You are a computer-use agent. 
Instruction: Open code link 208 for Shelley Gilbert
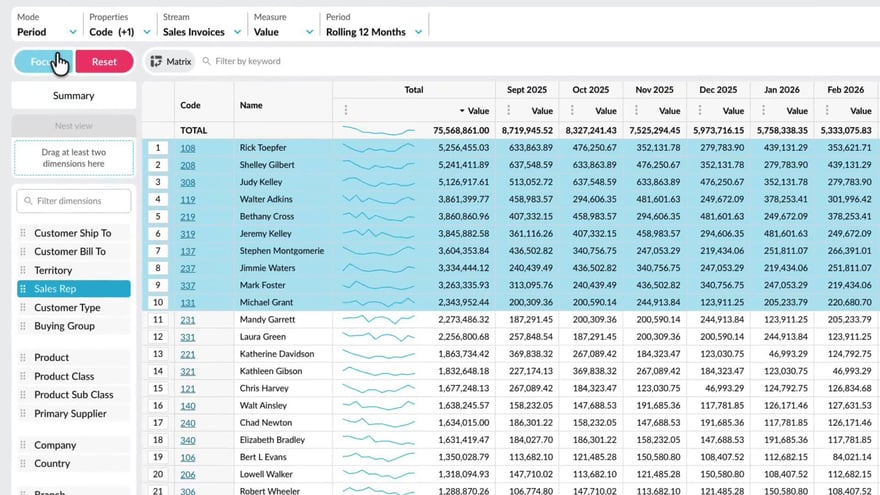[x=187, y=166]
